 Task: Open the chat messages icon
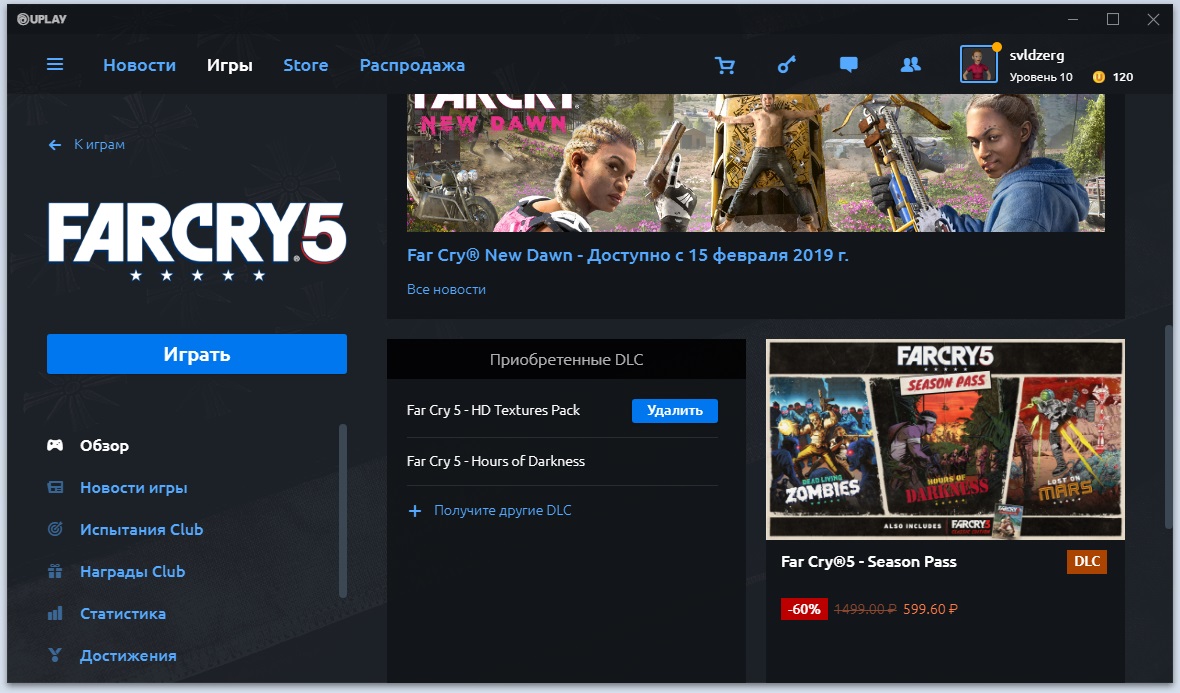[848, 65]
